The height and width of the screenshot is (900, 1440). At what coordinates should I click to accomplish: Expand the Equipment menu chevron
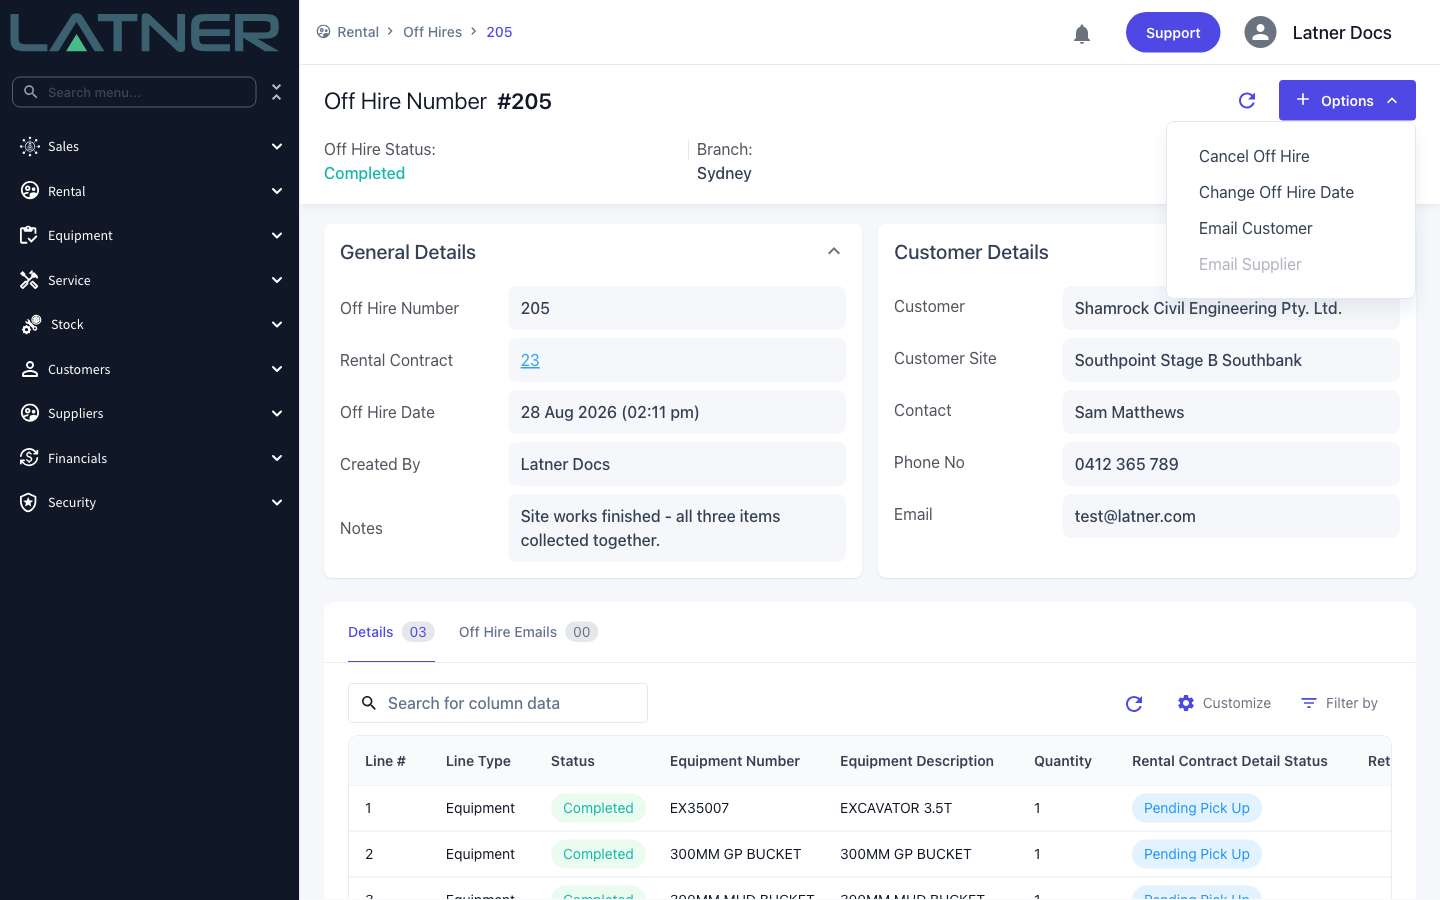click(277, 235)
